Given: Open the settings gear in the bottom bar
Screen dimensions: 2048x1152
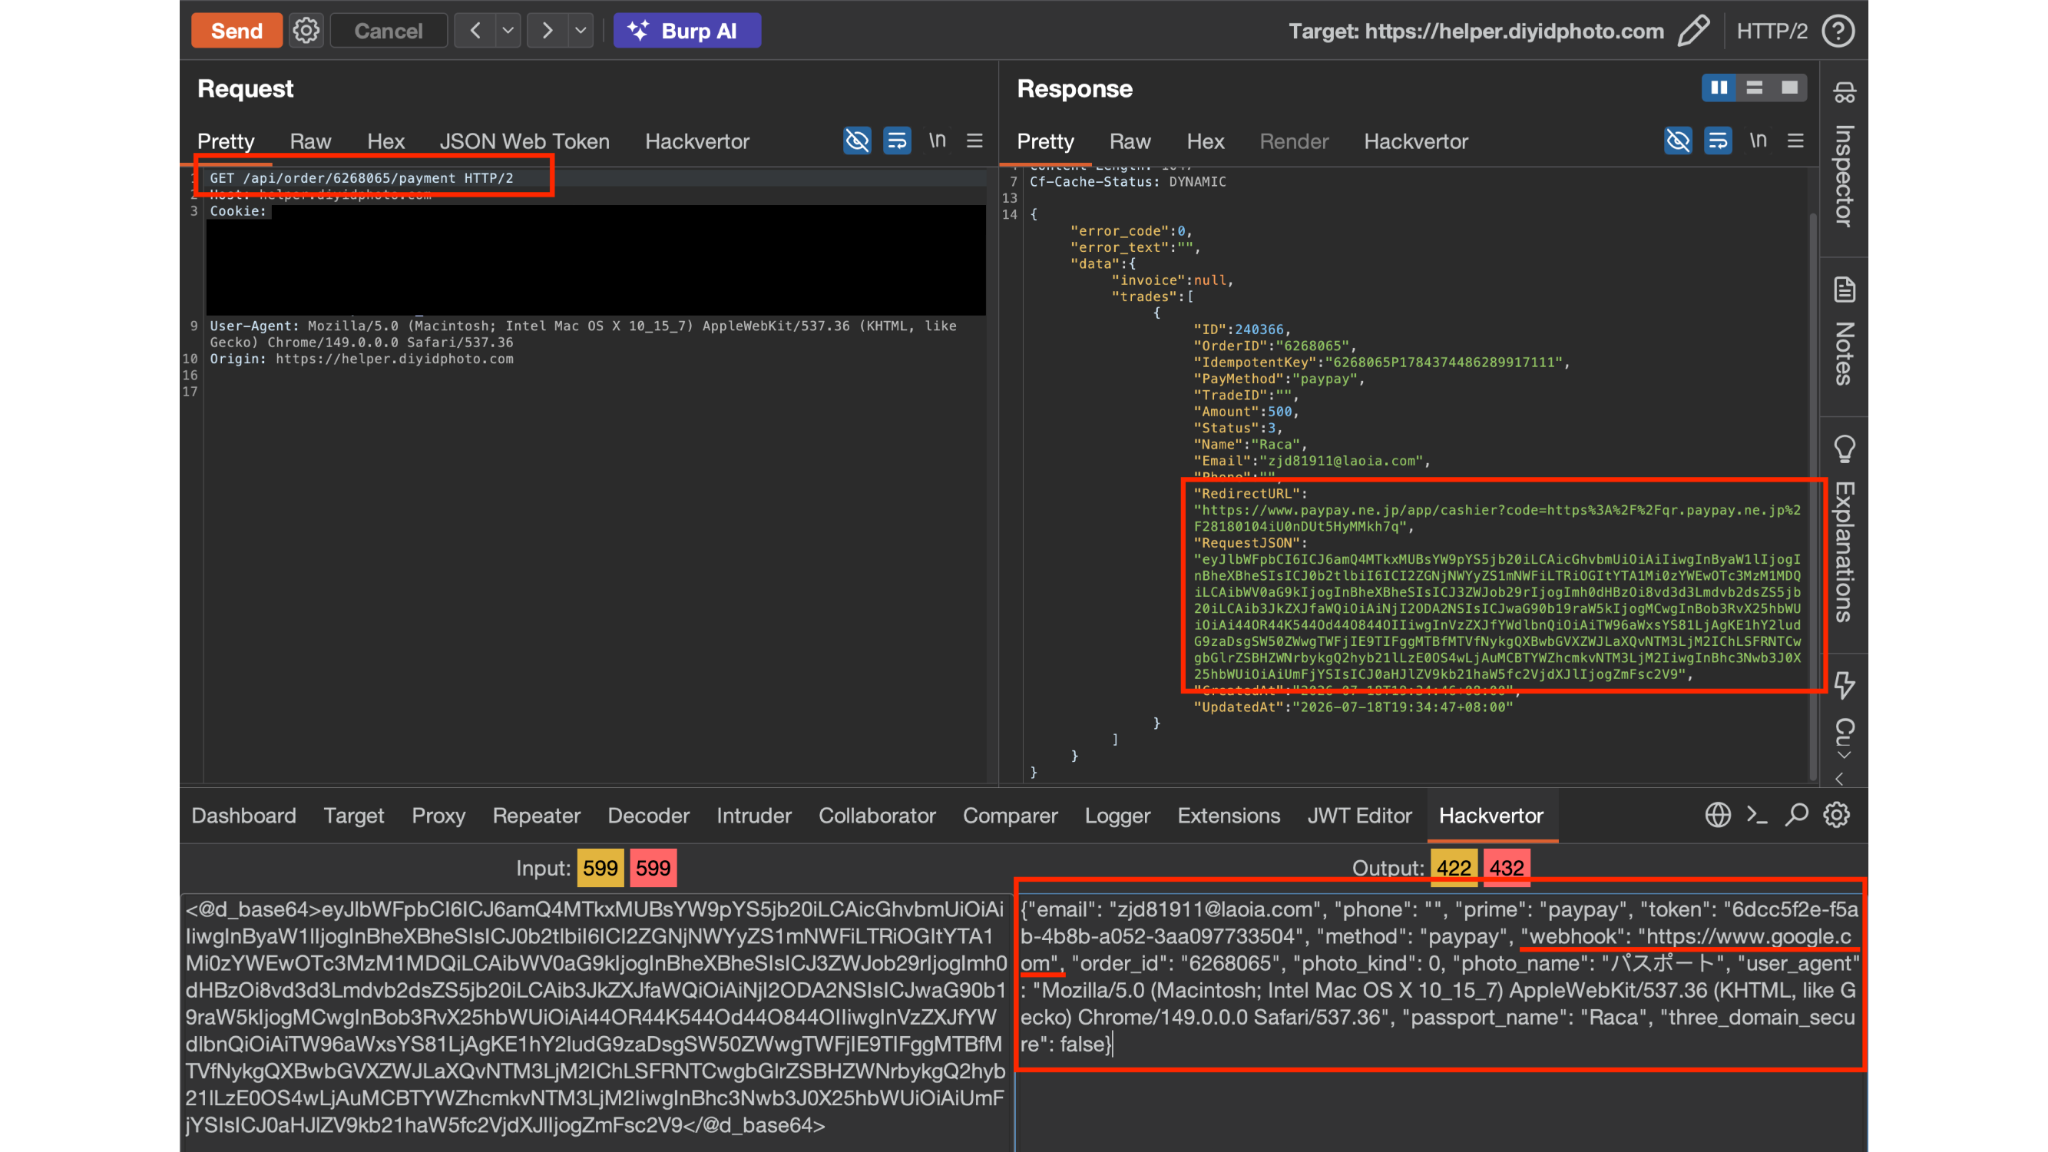Looking at the screenshot, I should pyautogui.click(x=1837, y=816).
